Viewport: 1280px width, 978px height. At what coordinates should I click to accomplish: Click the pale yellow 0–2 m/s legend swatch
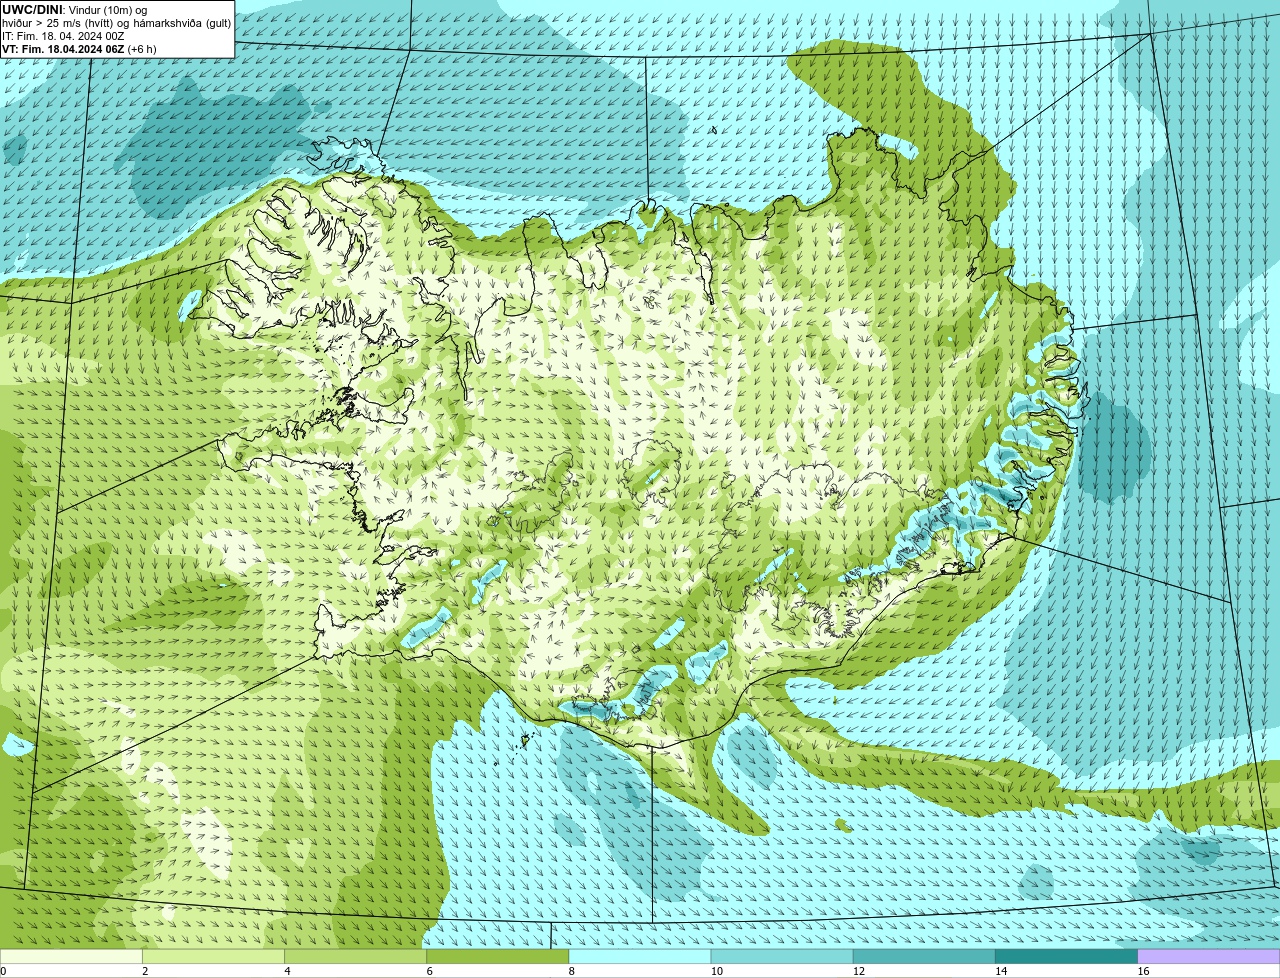[71, 956]
